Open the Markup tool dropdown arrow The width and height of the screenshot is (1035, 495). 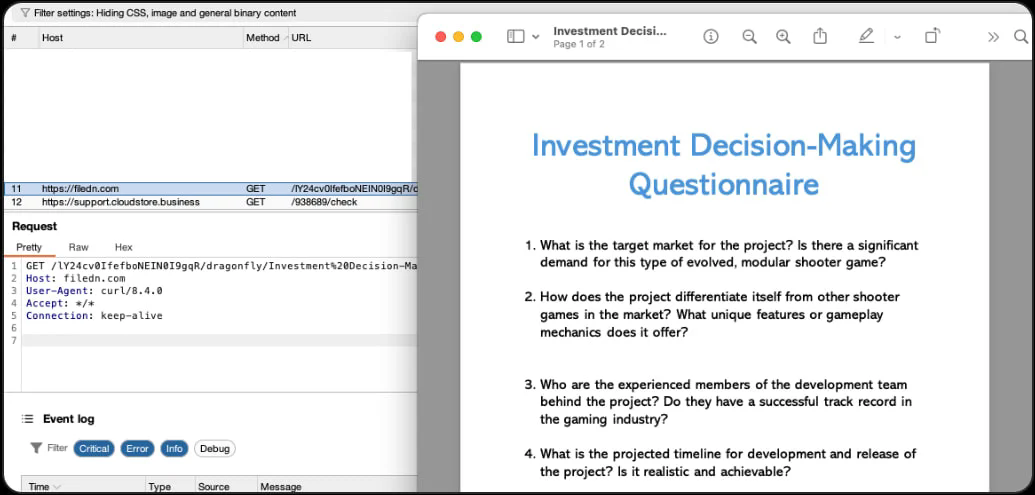897,37
